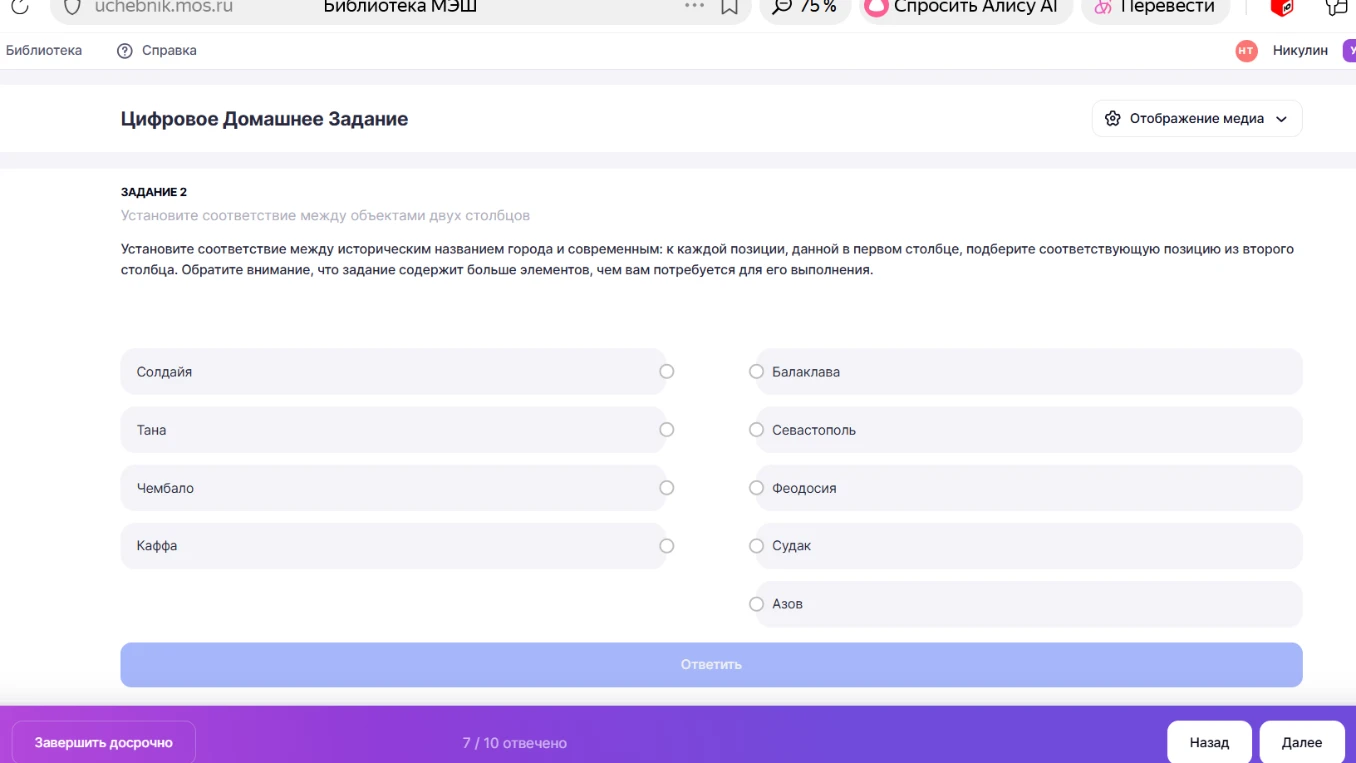This screenshot has width=1356, height=763.
Task: Click the Ответить submit button
Action: coord(711,665)
